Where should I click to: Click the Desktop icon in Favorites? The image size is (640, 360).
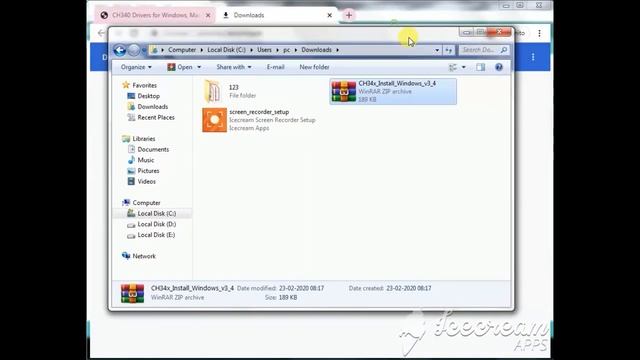(131, 96)
